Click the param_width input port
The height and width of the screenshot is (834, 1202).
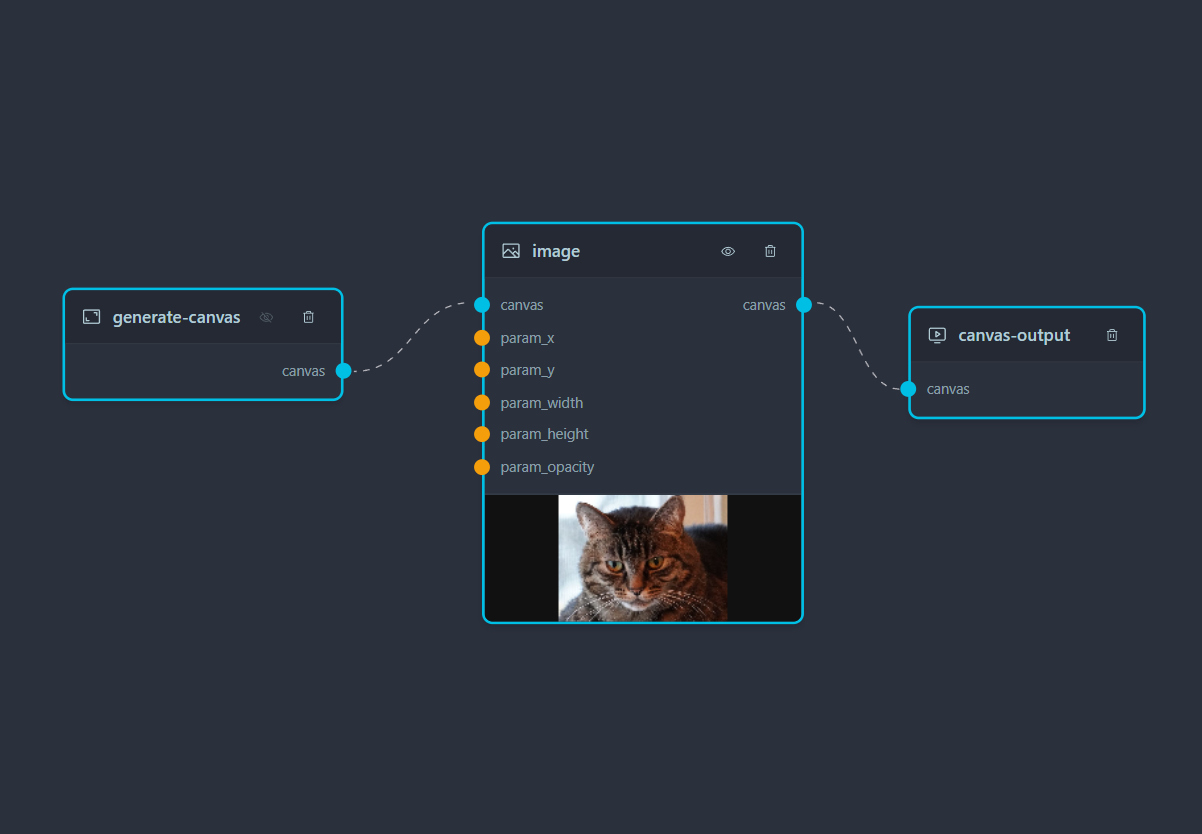(x=482, y=403)
